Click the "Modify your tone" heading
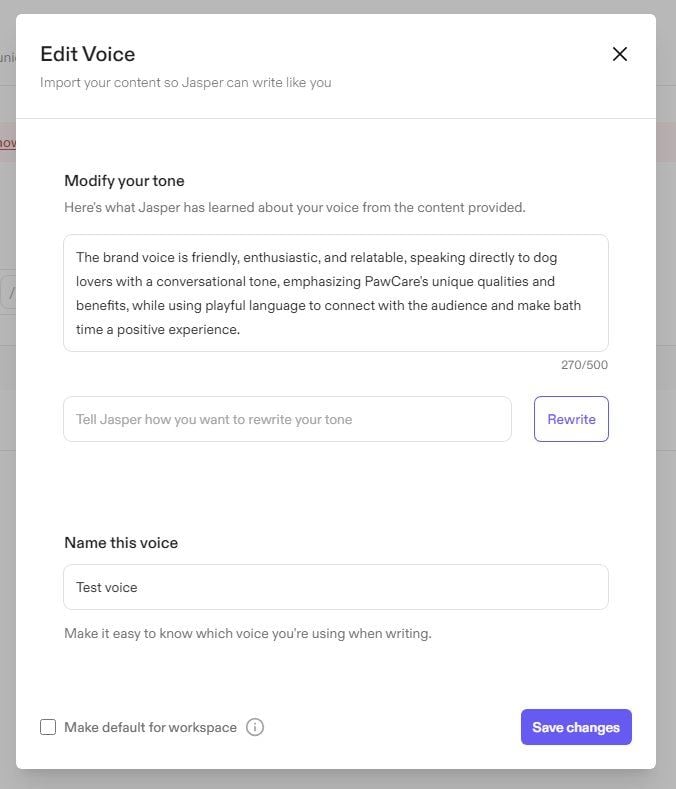Image resolution: width=676 pixels, height=789 pixels. 124,181
